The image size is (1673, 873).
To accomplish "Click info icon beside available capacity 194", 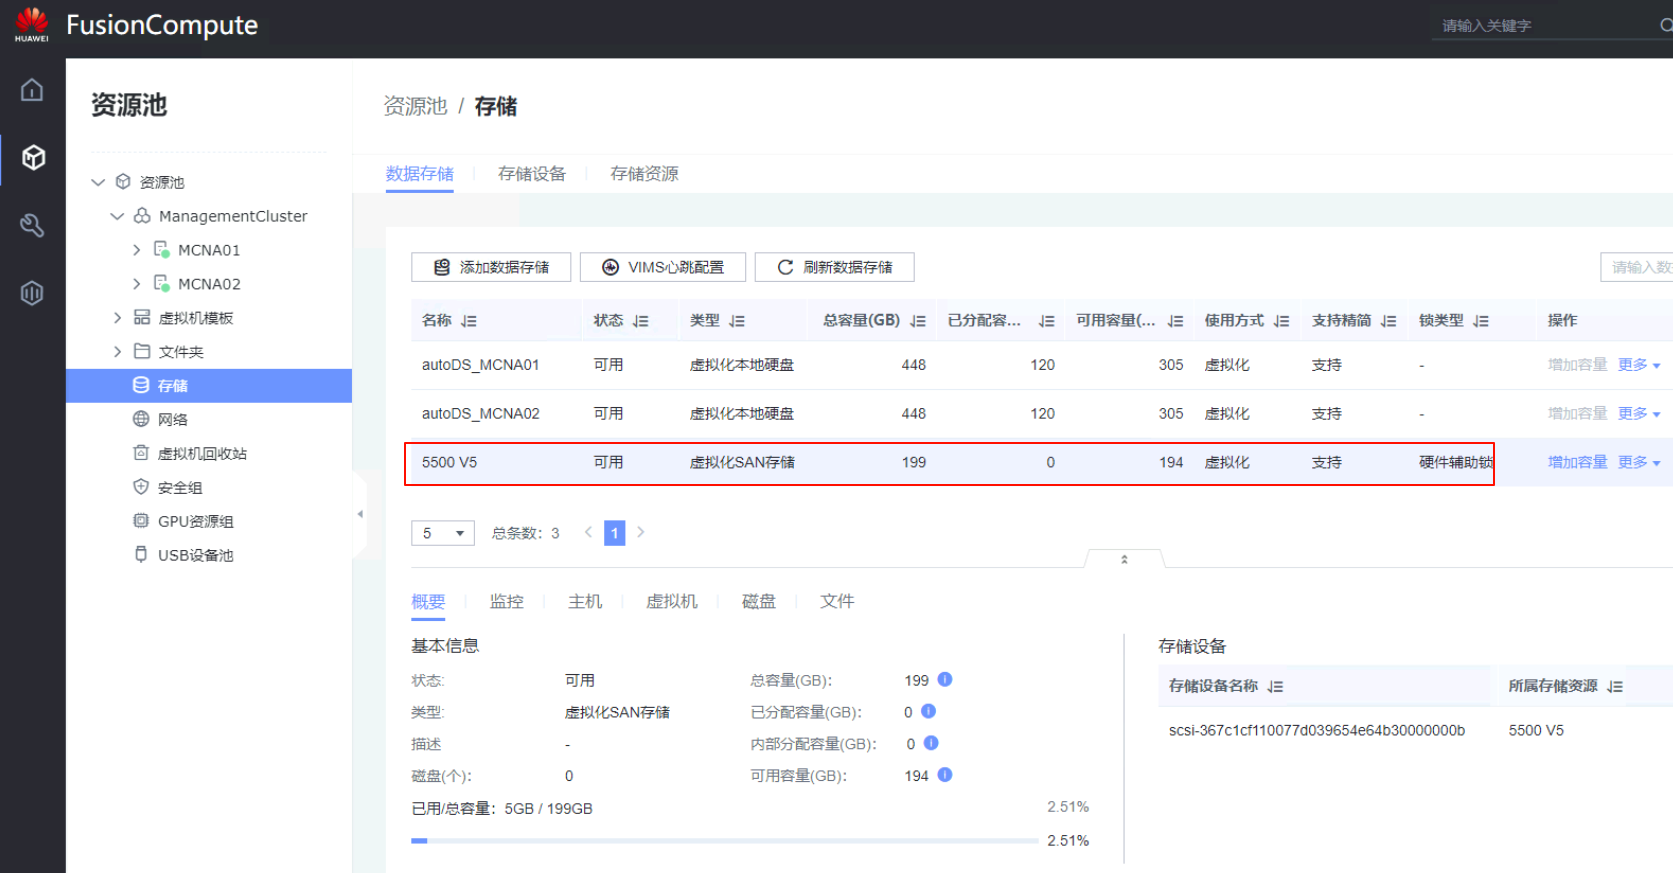I will (x=945, y=775).
